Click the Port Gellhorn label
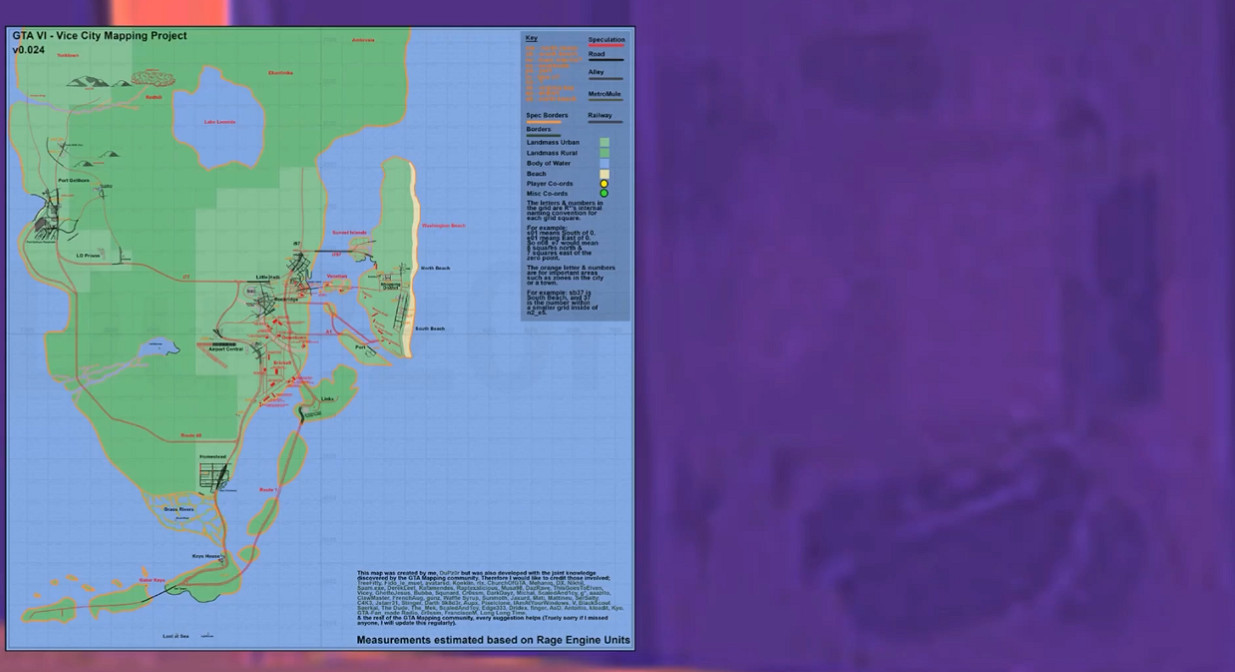The width and height of the screenshot is (1235, 672). pyautogui.click(x=74, y=180)
